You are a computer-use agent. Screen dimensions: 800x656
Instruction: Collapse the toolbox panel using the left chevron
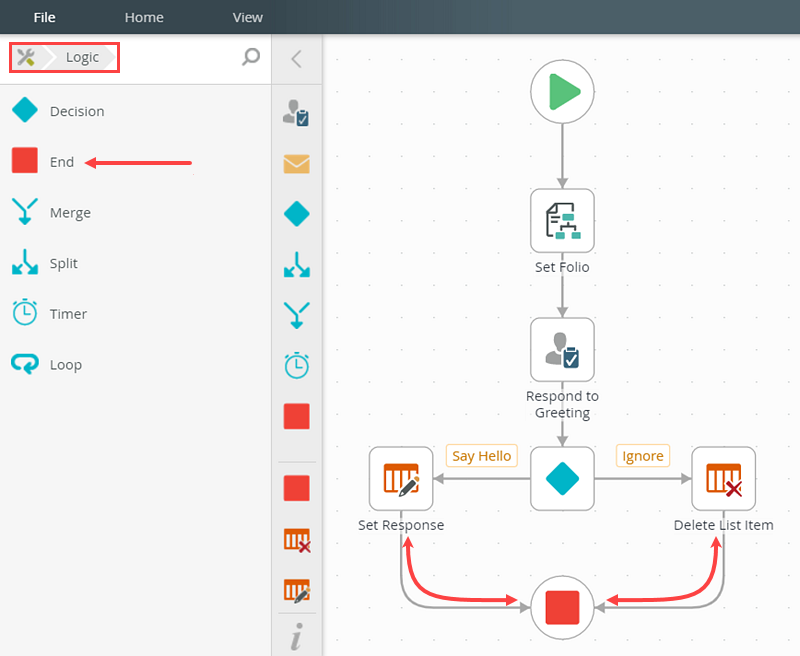297,58
